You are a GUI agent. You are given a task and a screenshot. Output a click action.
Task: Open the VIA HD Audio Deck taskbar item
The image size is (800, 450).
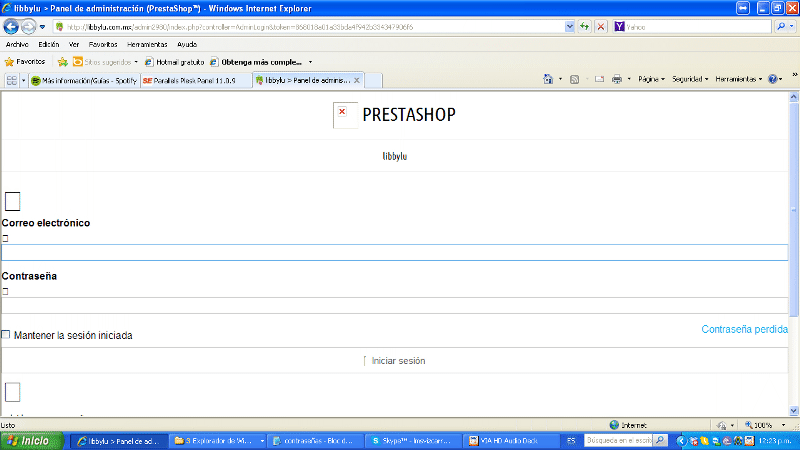click(x=512, y=441)
